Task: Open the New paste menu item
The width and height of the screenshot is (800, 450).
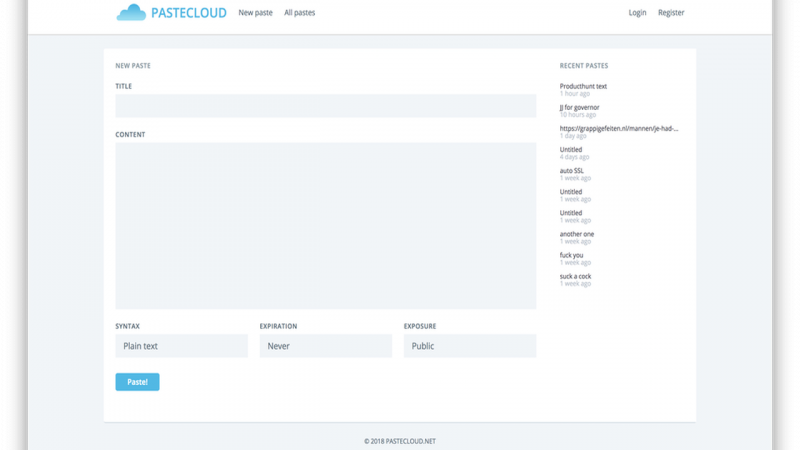Action: pos(256,13)
